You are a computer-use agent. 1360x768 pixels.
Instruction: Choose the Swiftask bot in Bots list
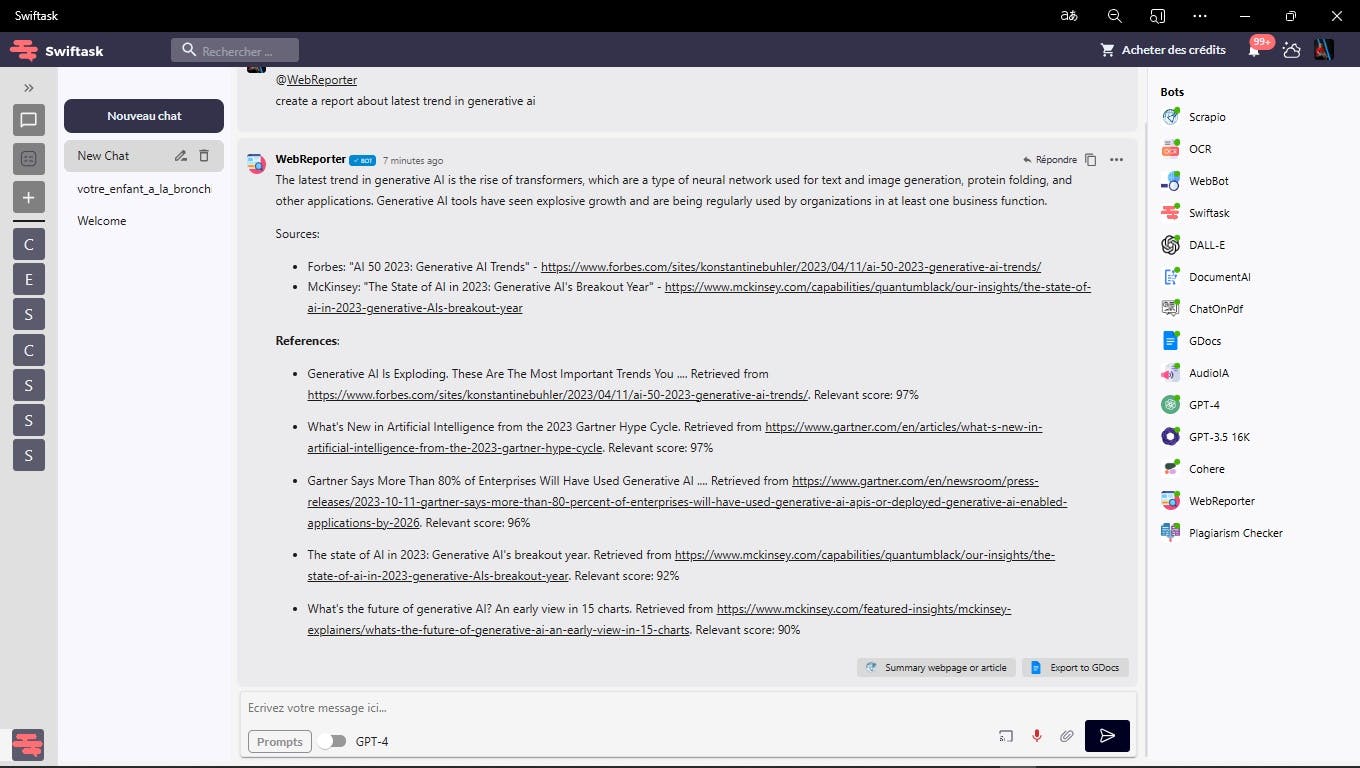click(x=1195, y=213)
